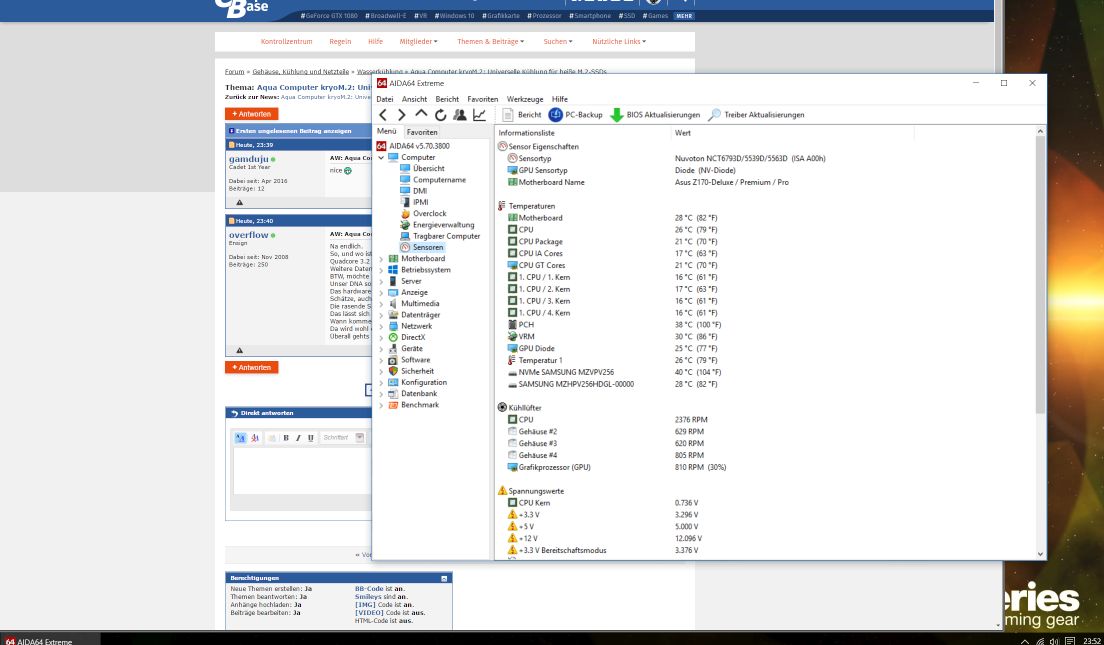This screenshot has height=645, width=1104.
Task: Select Sensoren in the tree
Action: [428, 248]
